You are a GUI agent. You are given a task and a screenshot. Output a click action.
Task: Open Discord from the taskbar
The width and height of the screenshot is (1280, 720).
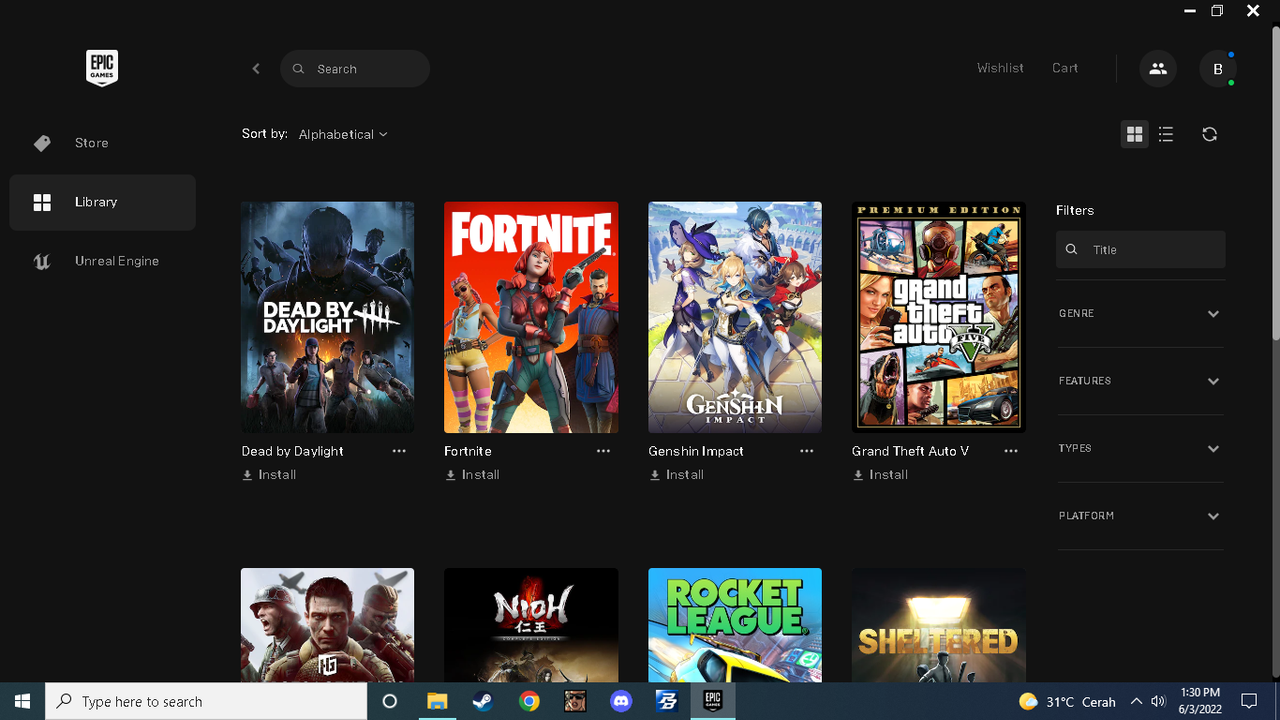(621, 701)
